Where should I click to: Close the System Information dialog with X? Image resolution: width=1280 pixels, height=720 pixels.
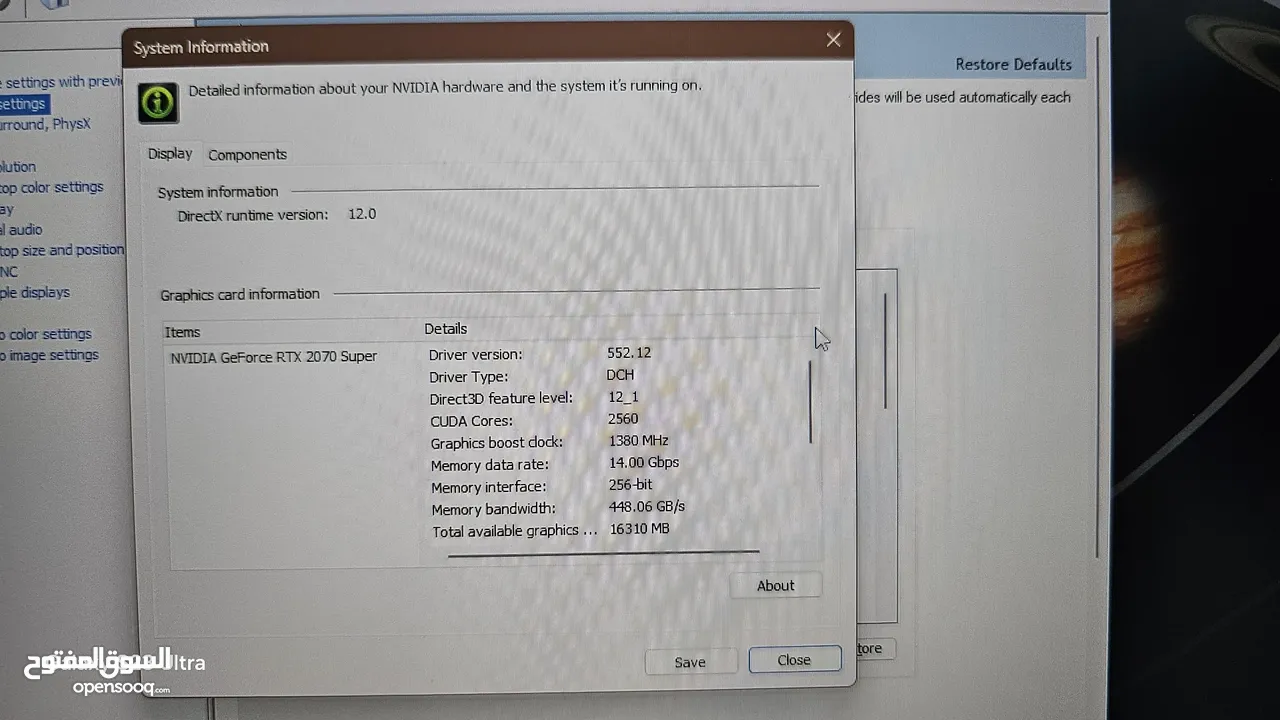pos(833,40)
